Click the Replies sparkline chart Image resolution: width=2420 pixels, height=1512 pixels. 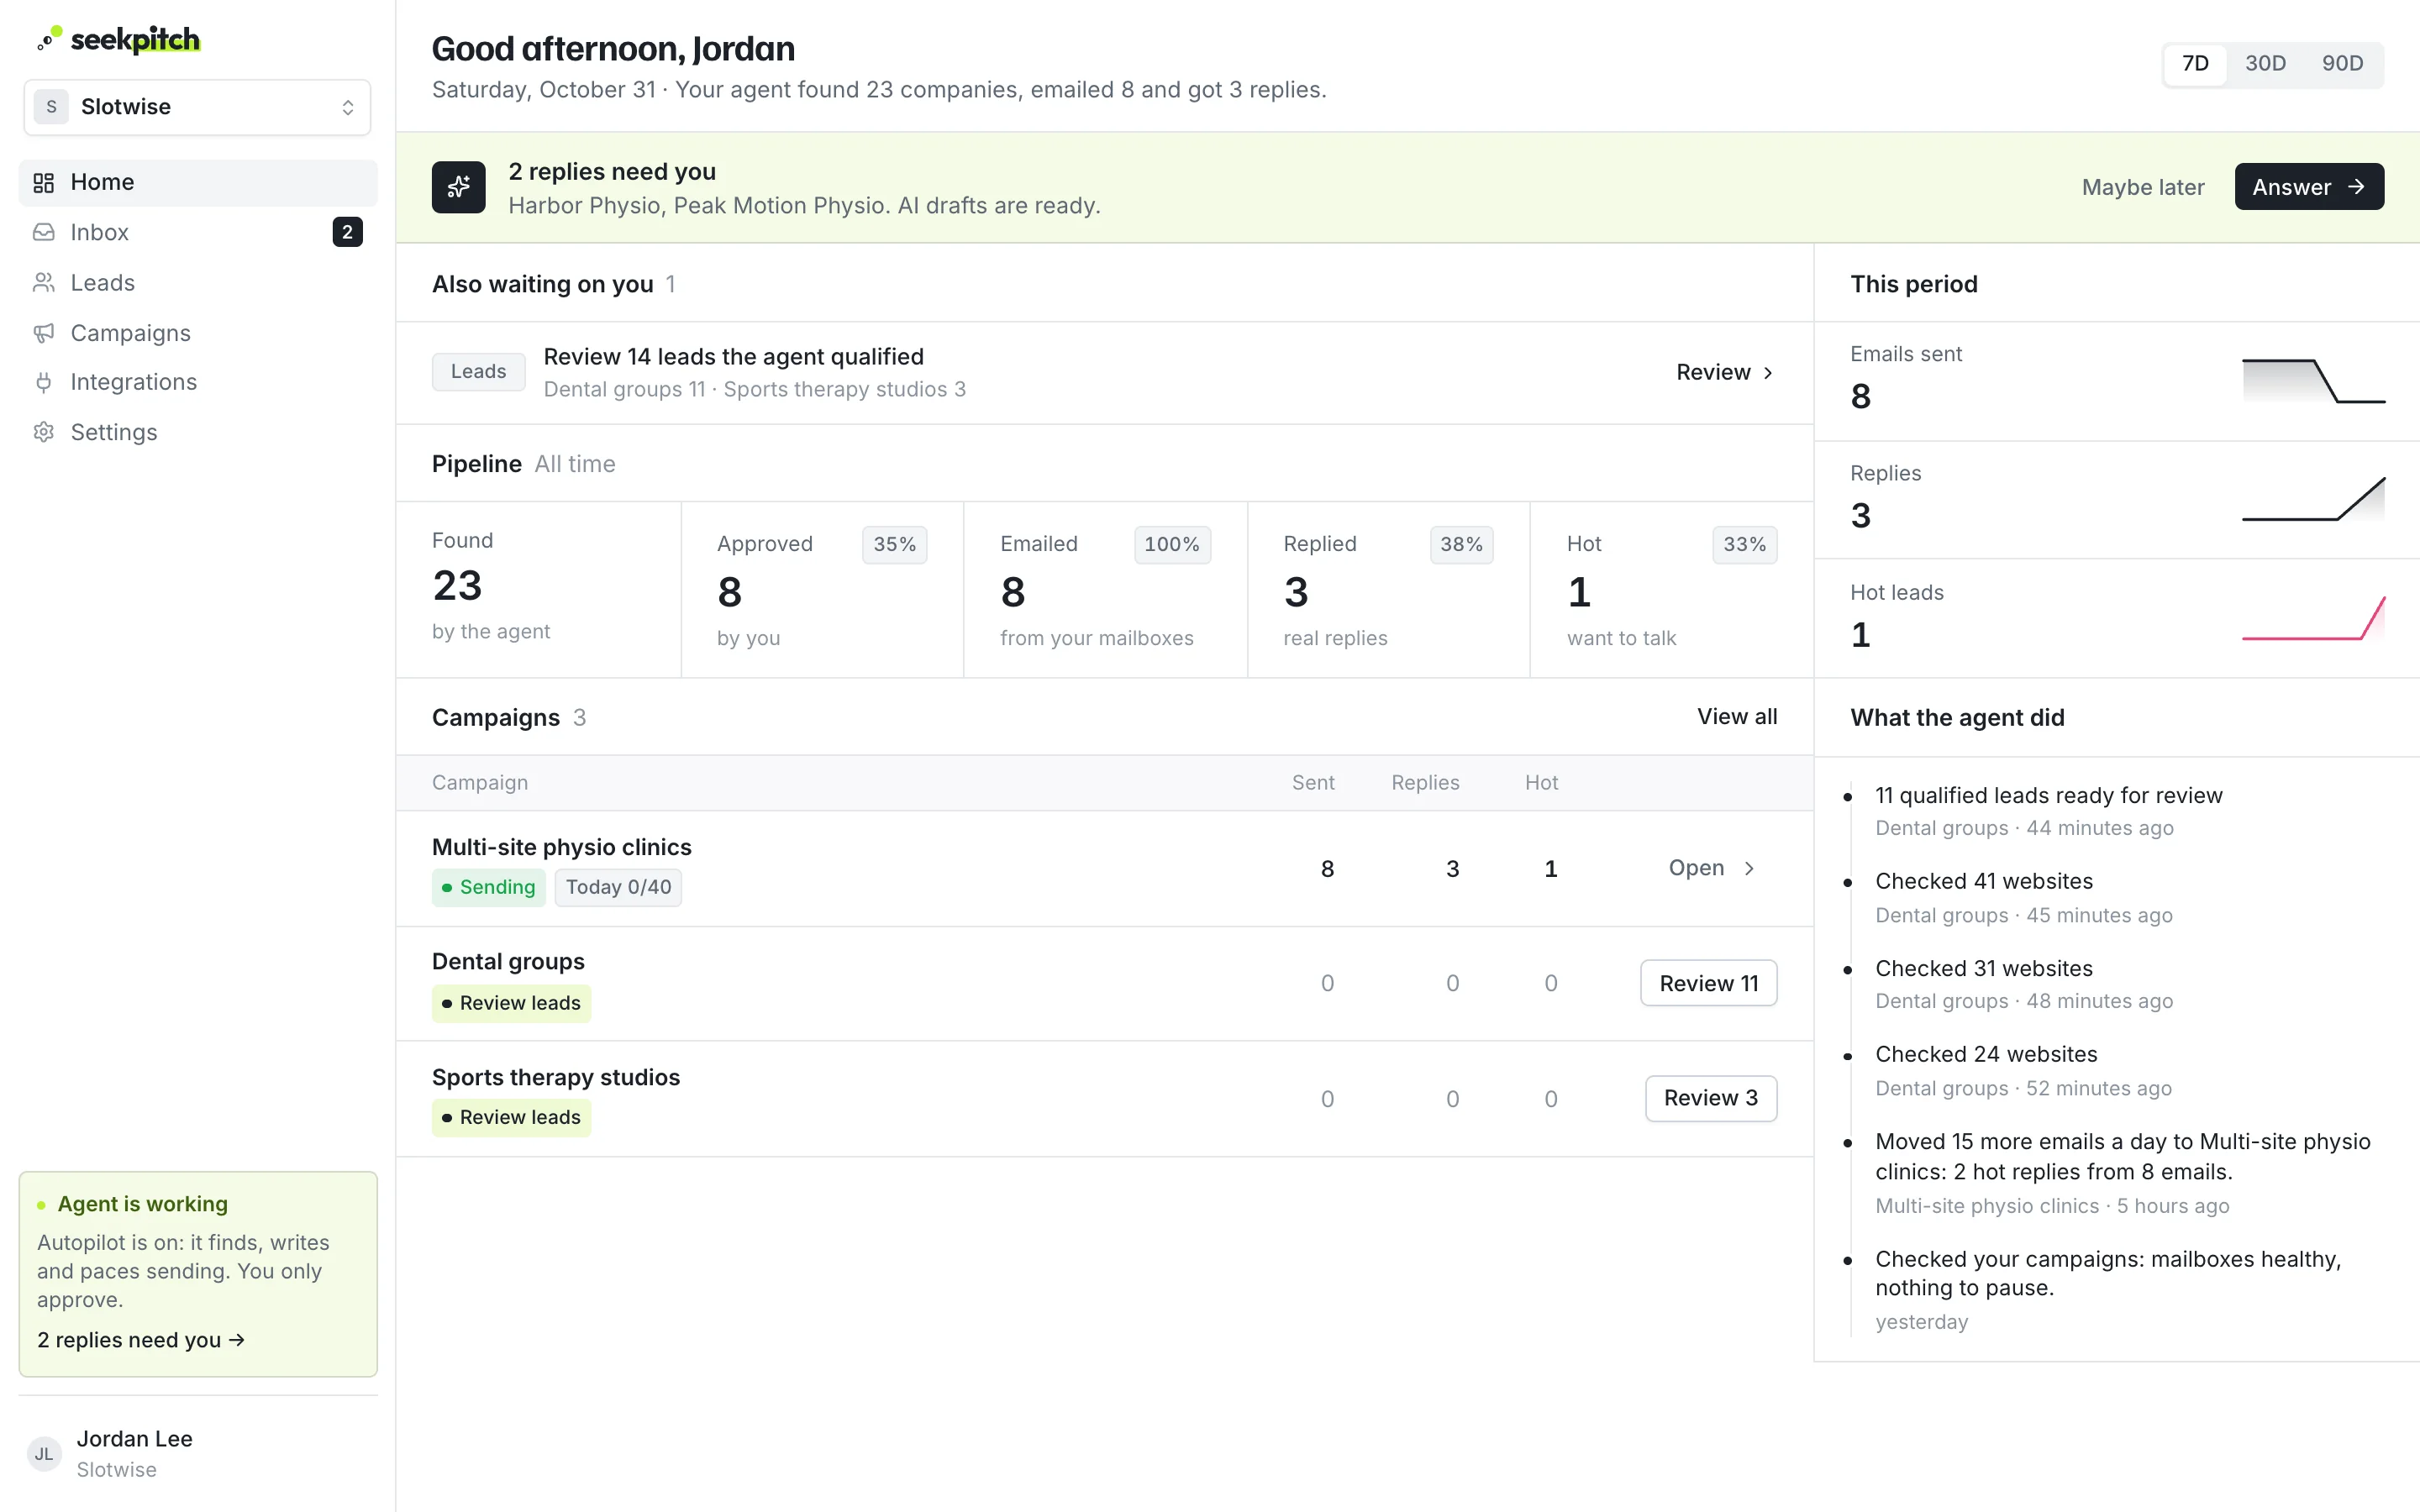click(x=2313, y=499)
